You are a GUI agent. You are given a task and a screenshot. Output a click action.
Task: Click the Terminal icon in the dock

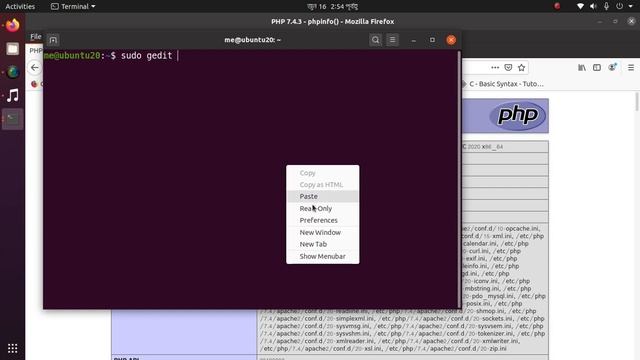point(13,119)
